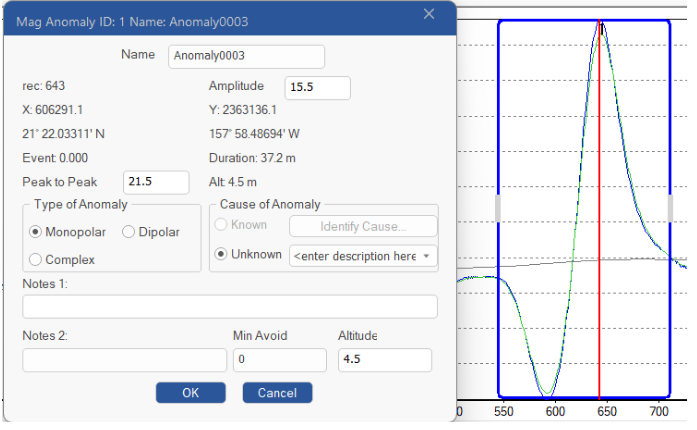This screenshot has width=697, height=430.
Task: Click the Name input field
Action: point(246,56)
